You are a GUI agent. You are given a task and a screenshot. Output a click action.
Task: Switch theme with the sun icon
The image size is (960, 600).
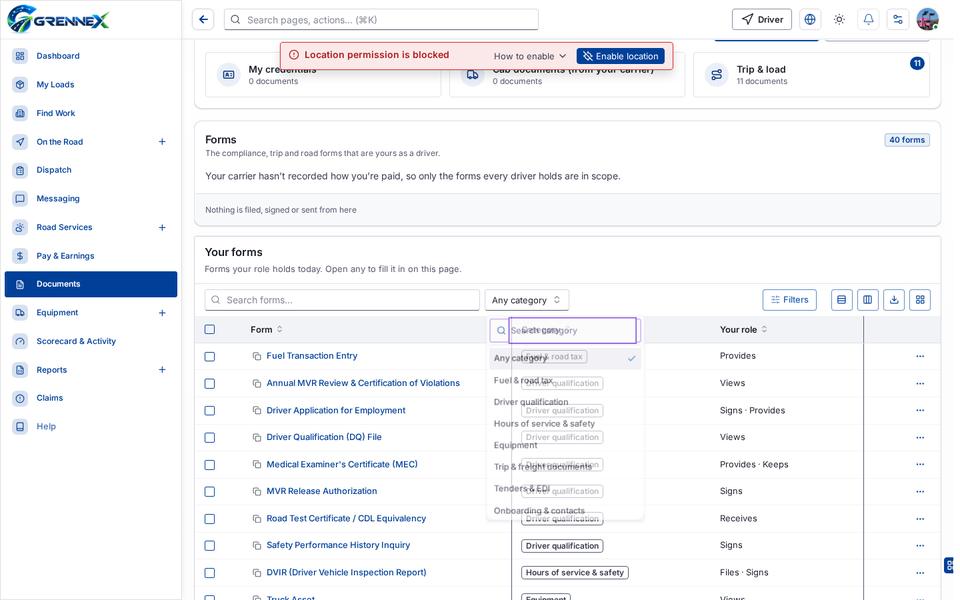(x=839, y=20)
